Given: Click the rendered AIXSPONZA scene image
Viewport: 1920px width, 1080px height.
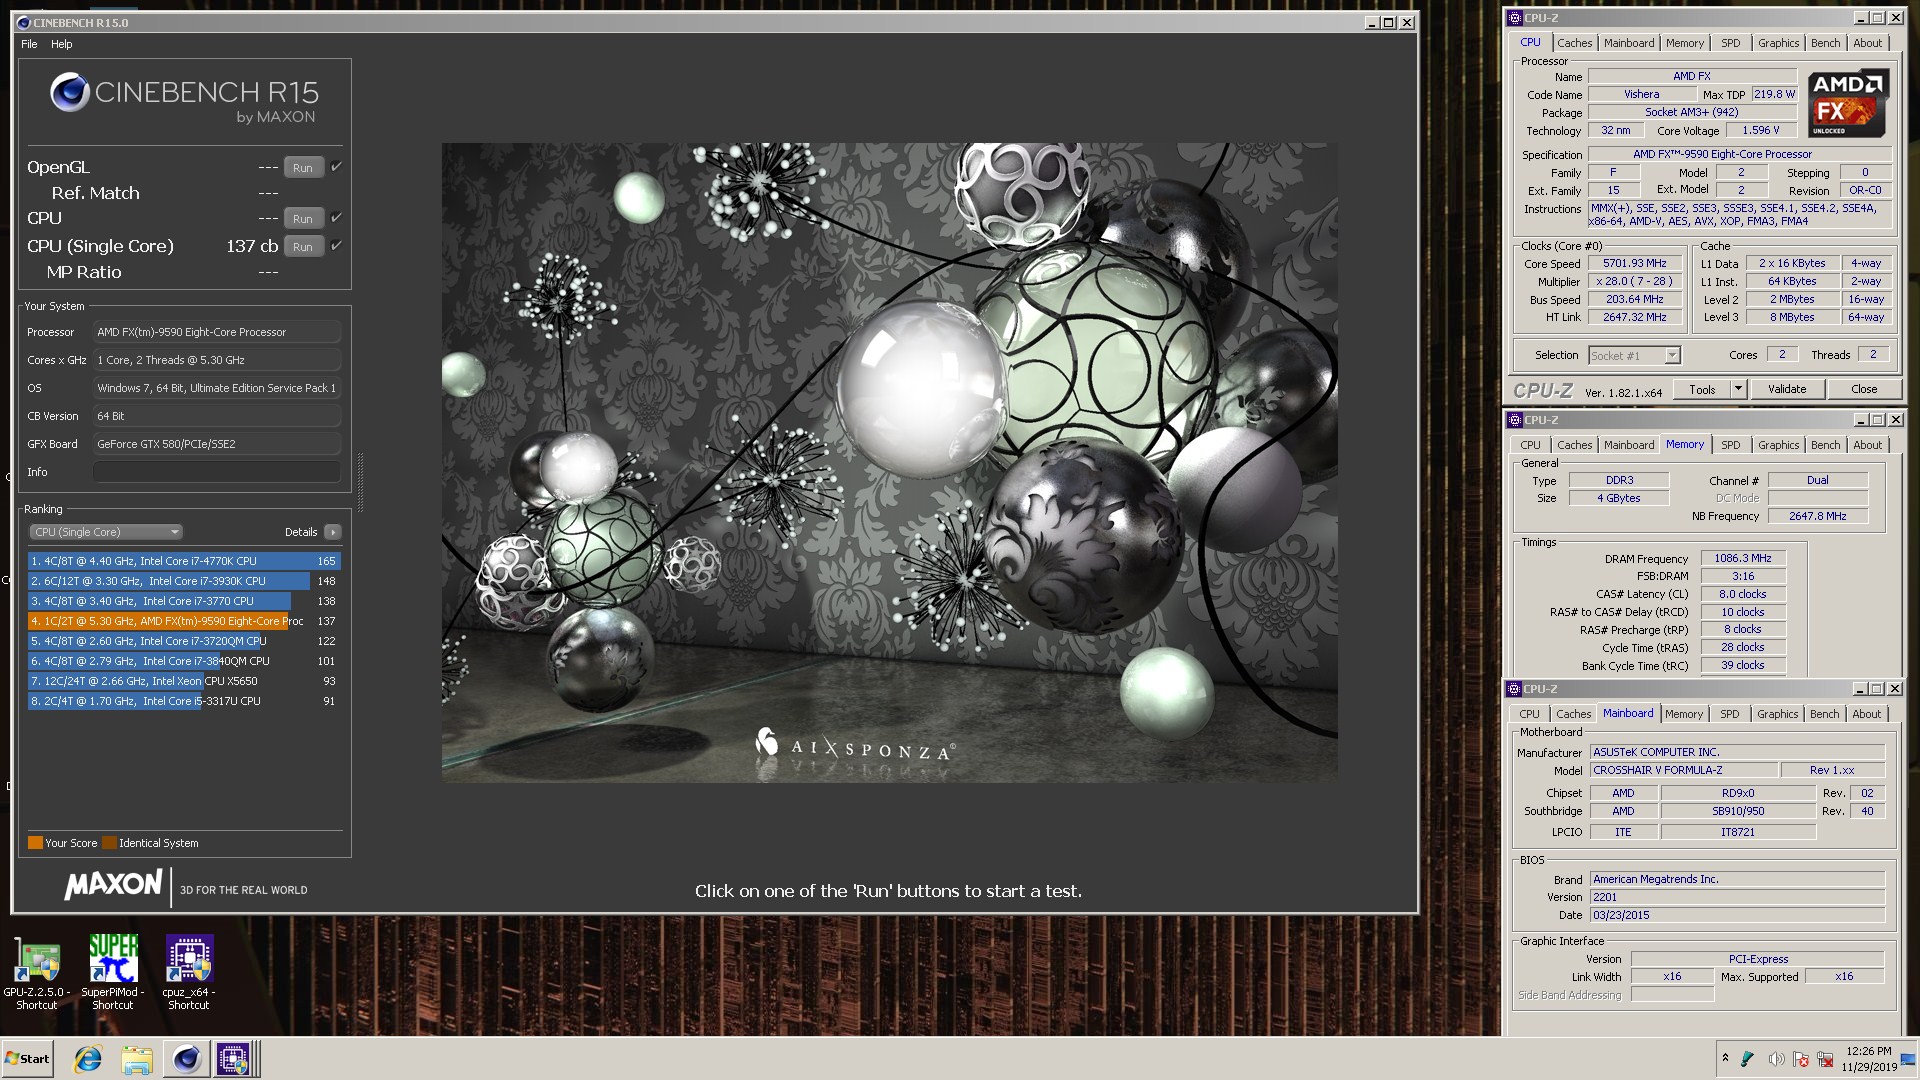Looking at the screenshot, I should click(889, 462).
